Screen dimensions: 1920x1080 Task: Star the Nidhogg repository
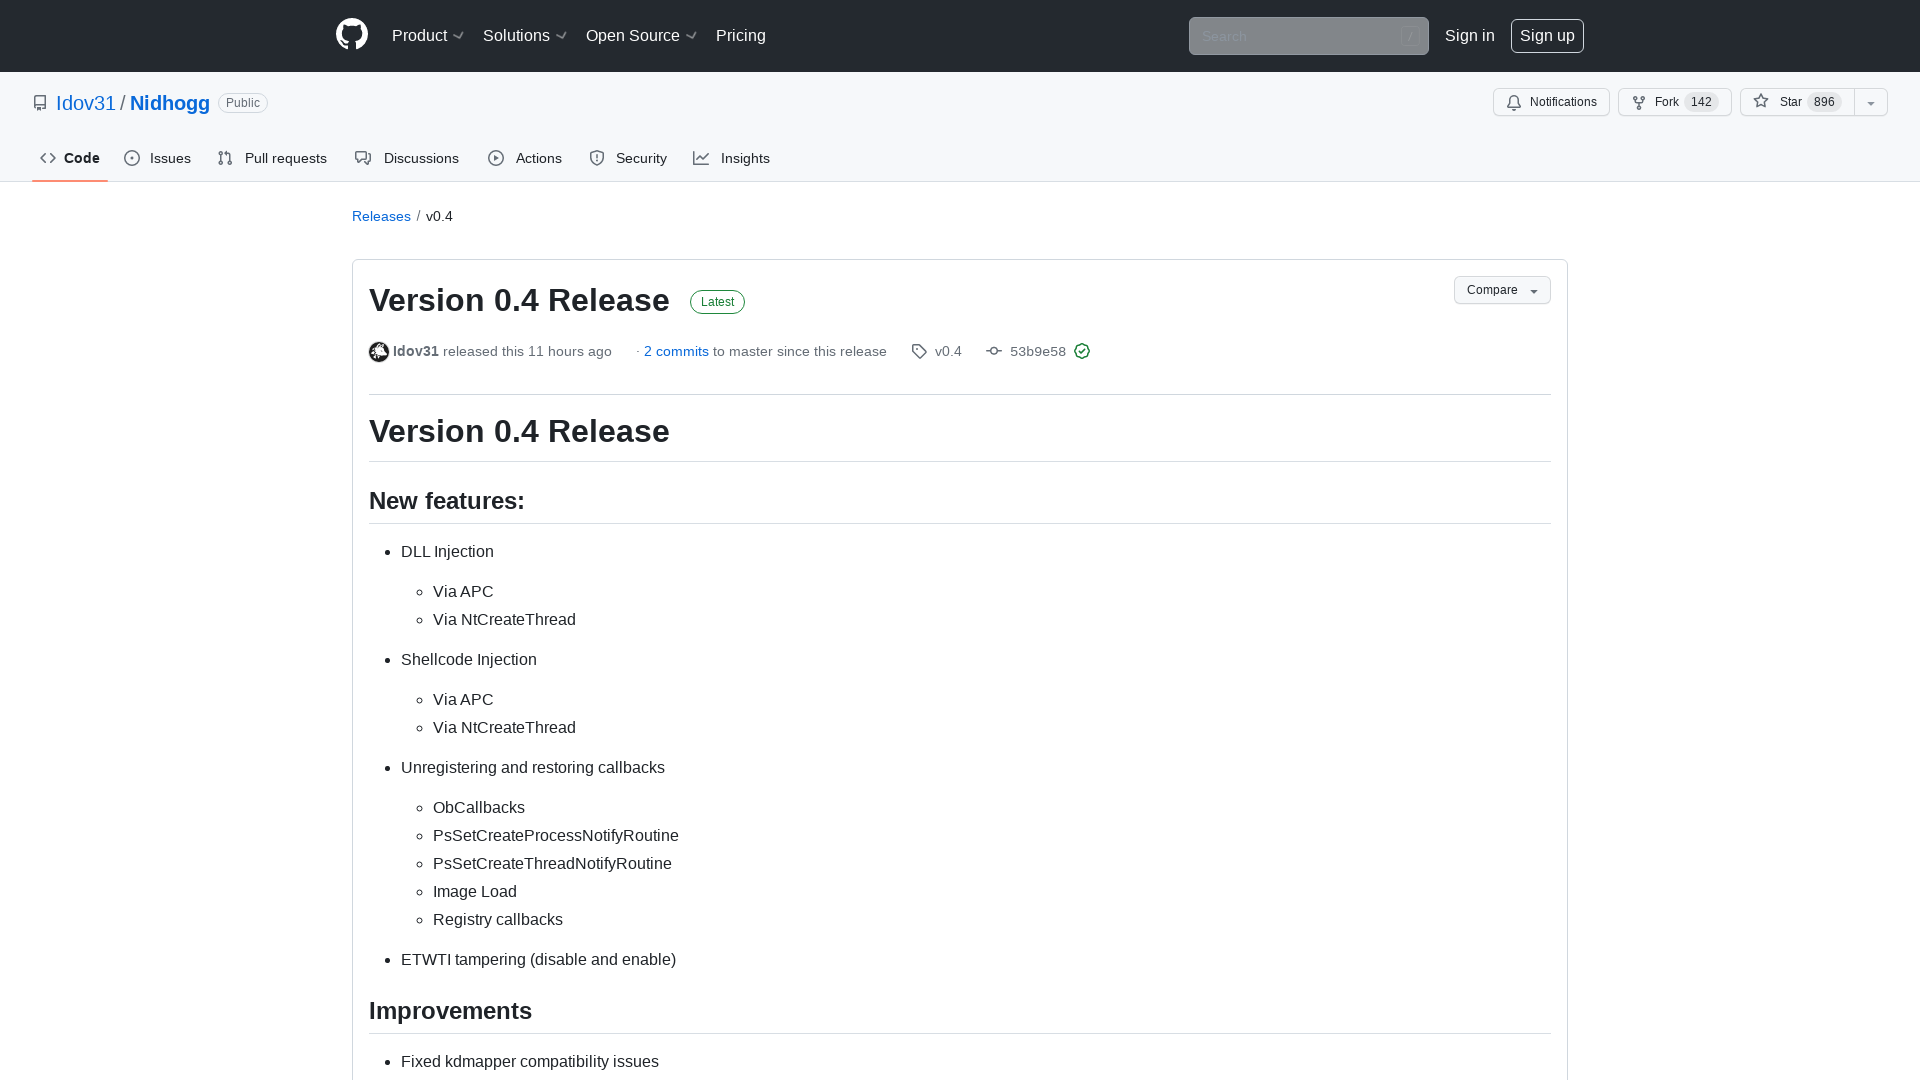pos(1797,102)
